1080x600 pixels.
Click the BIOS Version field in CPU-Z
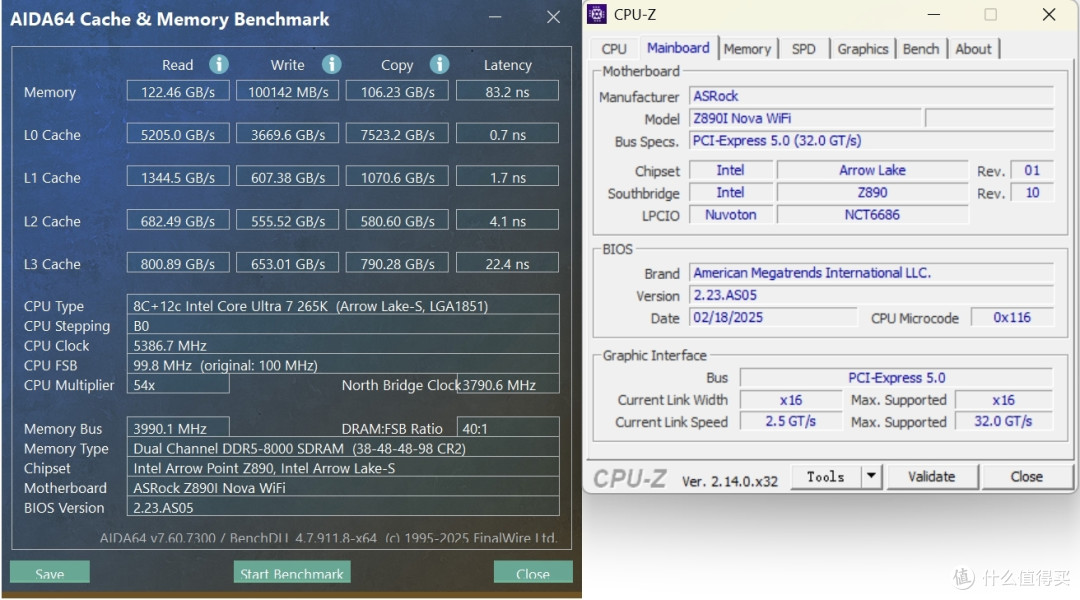pyautogui.click(x=871, y=295)
